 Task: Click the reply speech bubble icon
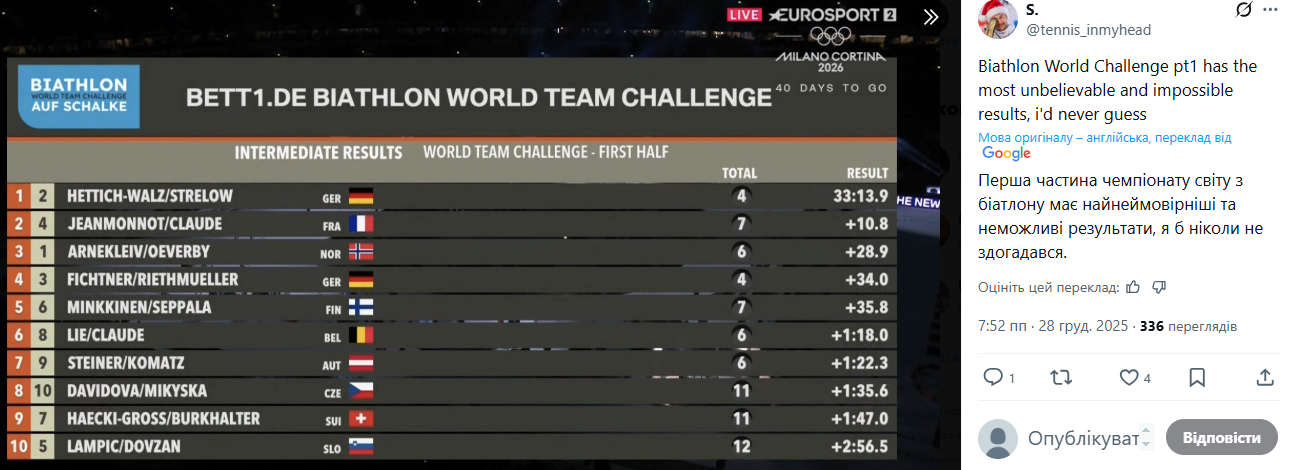pyautogui.click(x=993, y=377)
